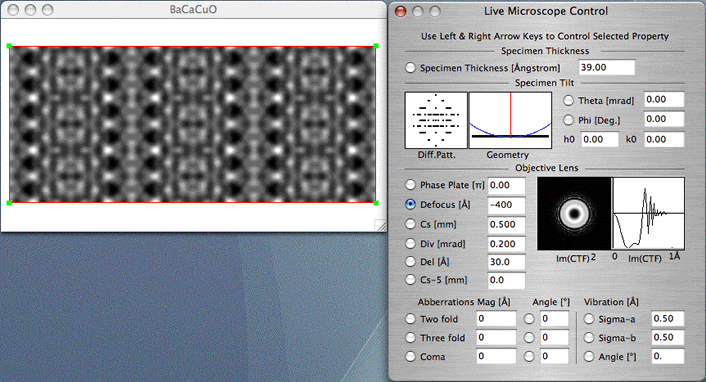Click the bottom-right green selection handle

[376, 203]
